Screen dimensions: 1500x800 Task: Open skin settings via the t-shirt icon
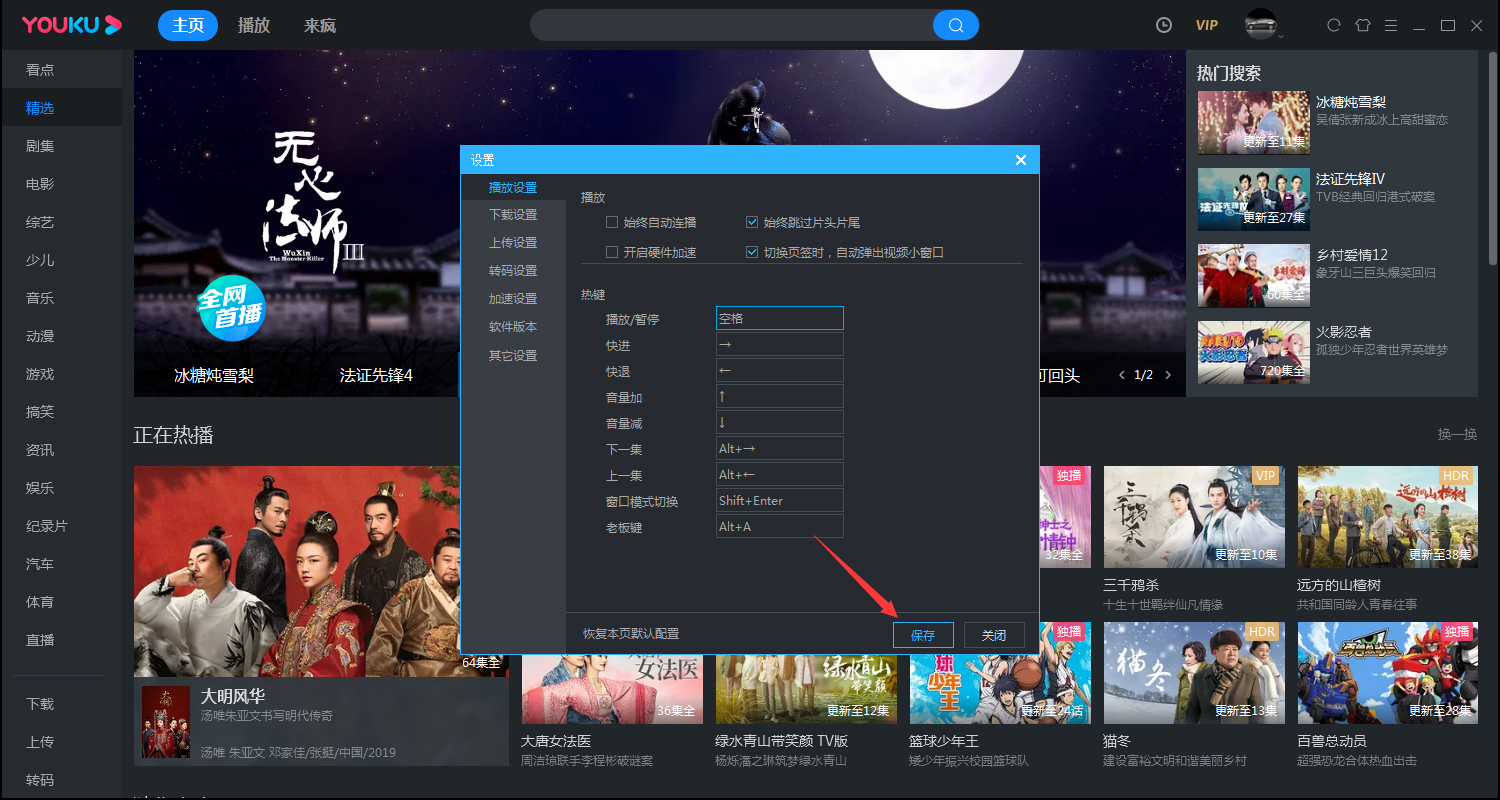point(1363,25)
